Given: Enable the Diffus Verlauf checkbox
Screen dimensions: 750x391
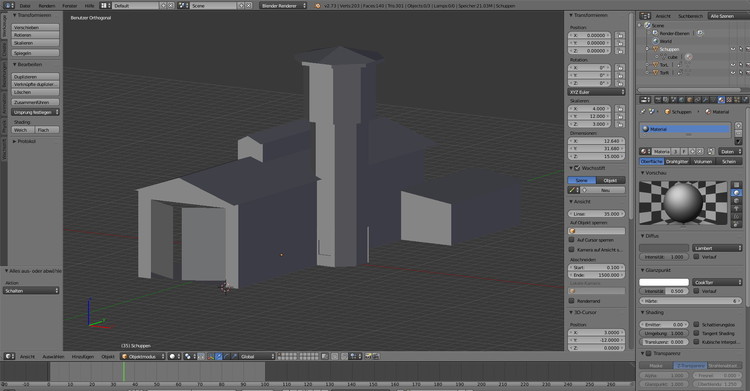Looking at the screenshot, I should click(x=696, y=257).
